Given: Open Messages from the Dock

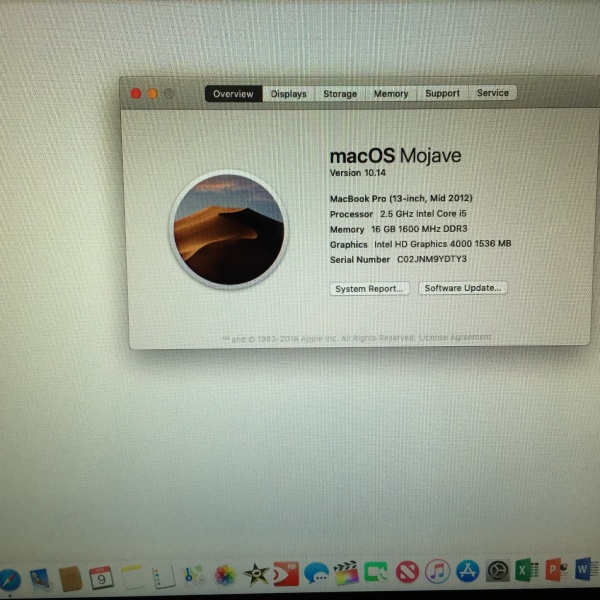Looking at the screenshot, I should 316,574.
